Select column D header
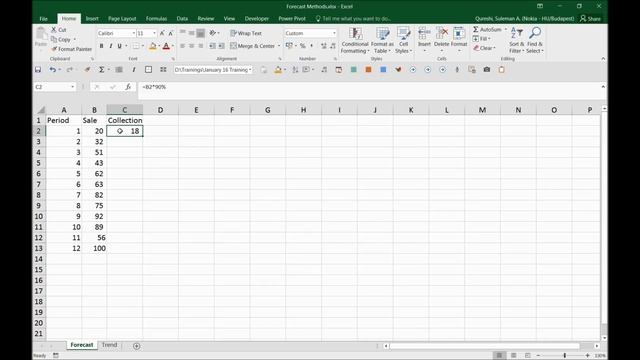Image resolution: width=640 pixels, height=360 pixels. coord(160,110)
